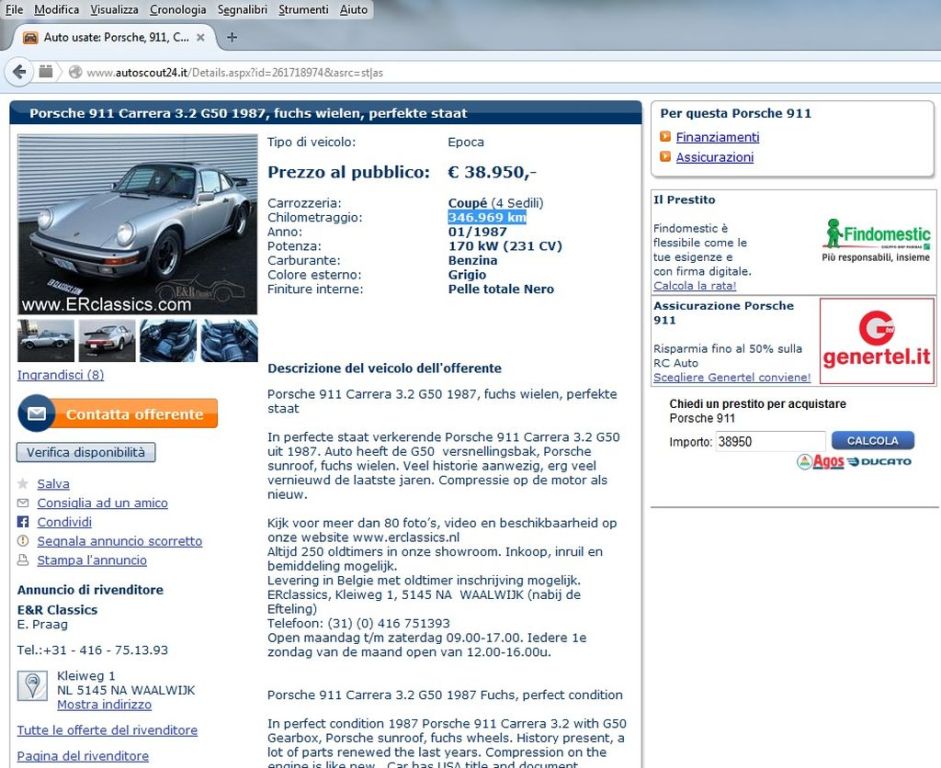Click the Tel.:+31 - 416 - 75.13.93 text
Image resolution: width=941 pixels, height=768 pixels.
click(92, 650)
